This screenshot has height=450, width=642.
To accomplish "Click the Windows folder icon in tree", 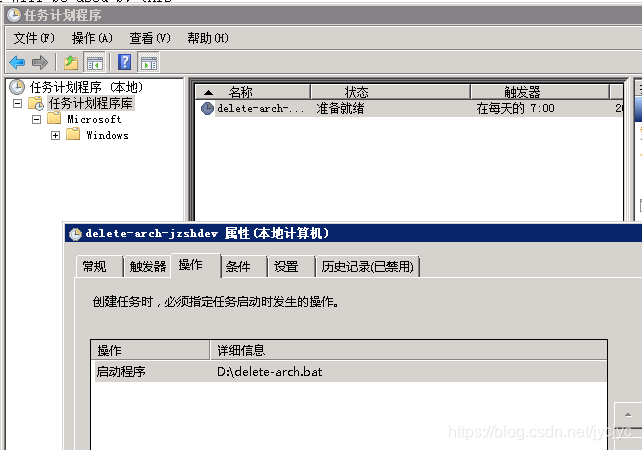I will click(73, 134).
